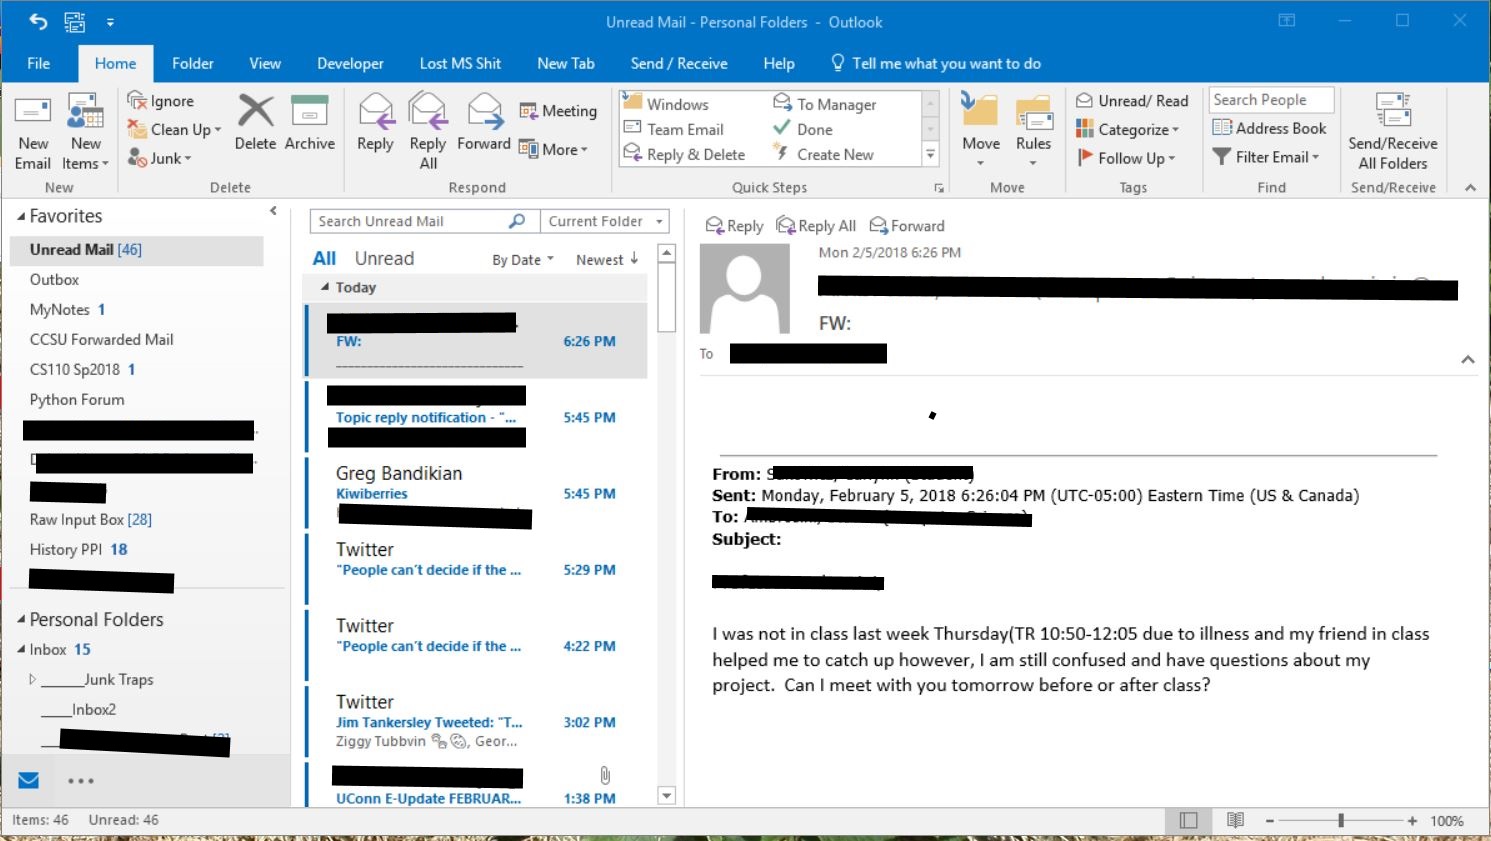Screen dimensions: 1491x841
Task: Open the New Items menu
Action: coord(86,132)
